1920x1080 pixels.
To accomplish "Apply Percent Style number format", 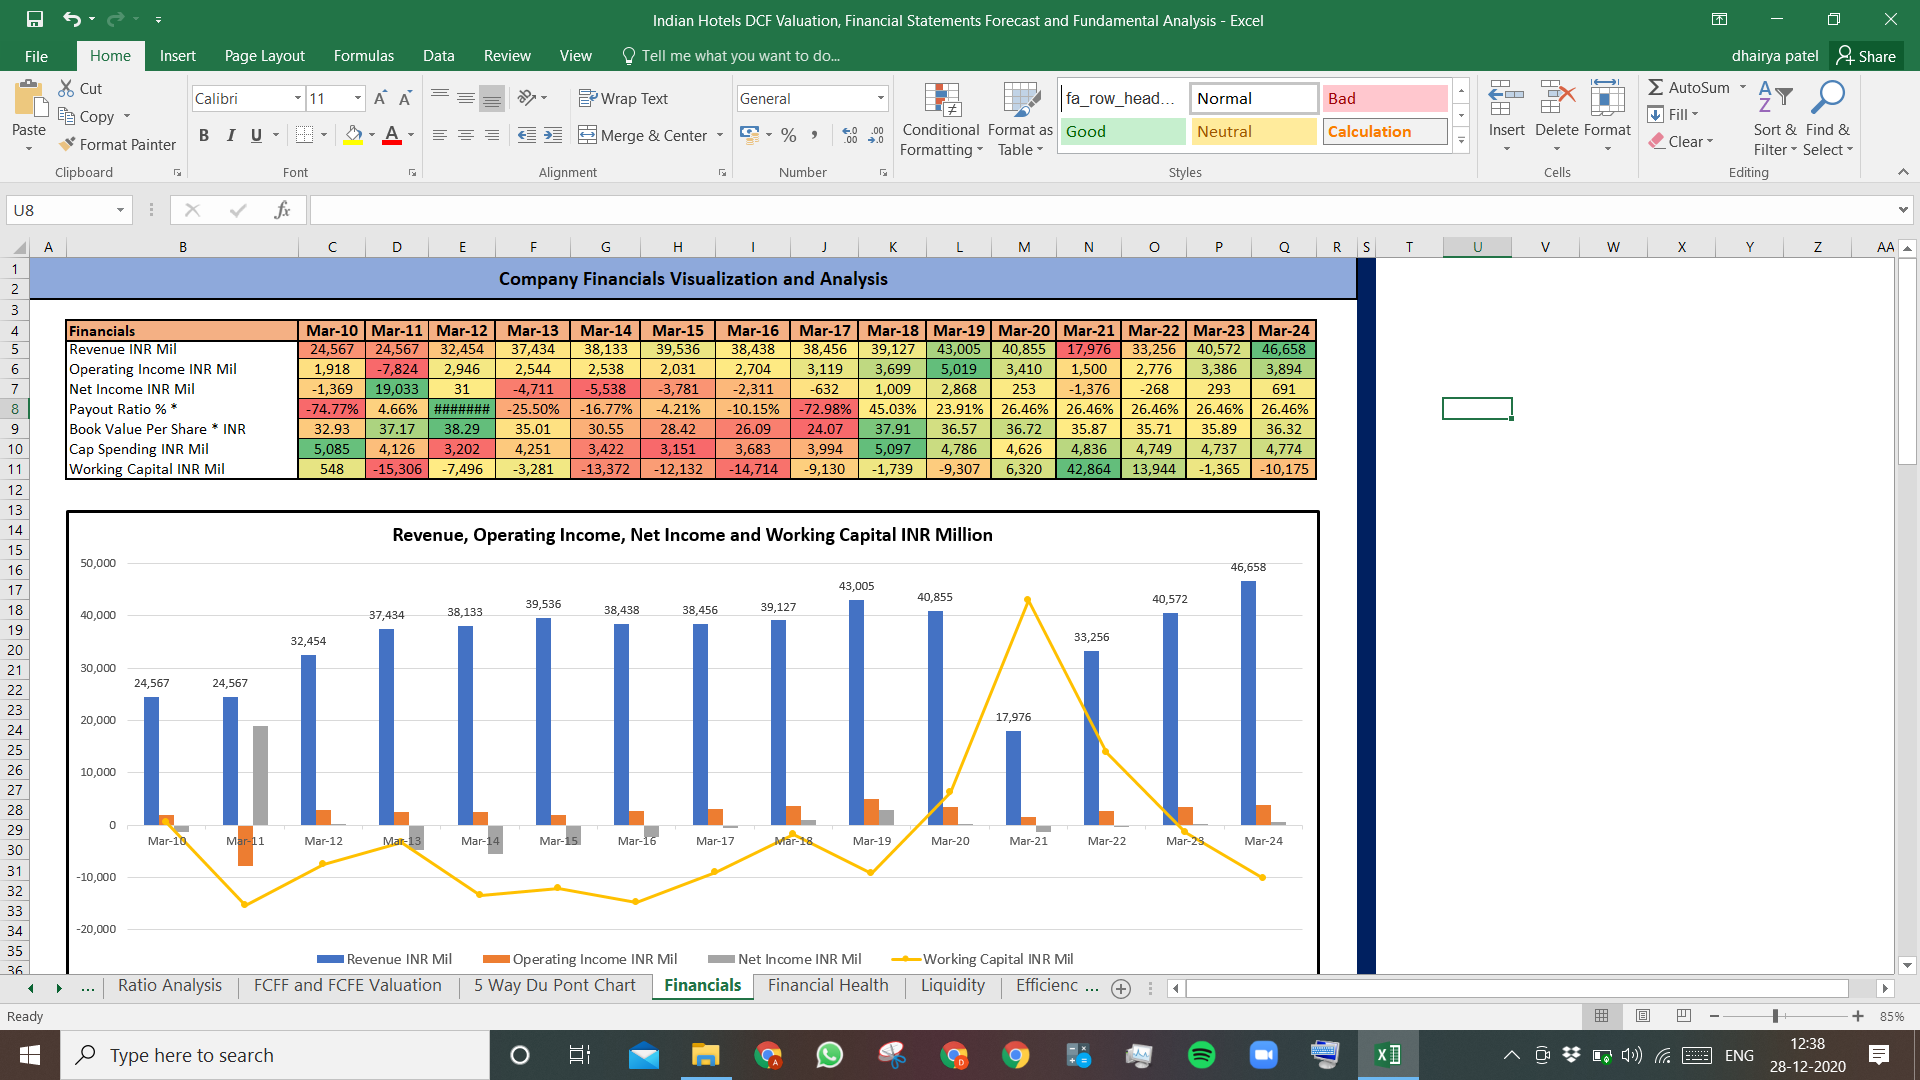I will pos(789,135).
